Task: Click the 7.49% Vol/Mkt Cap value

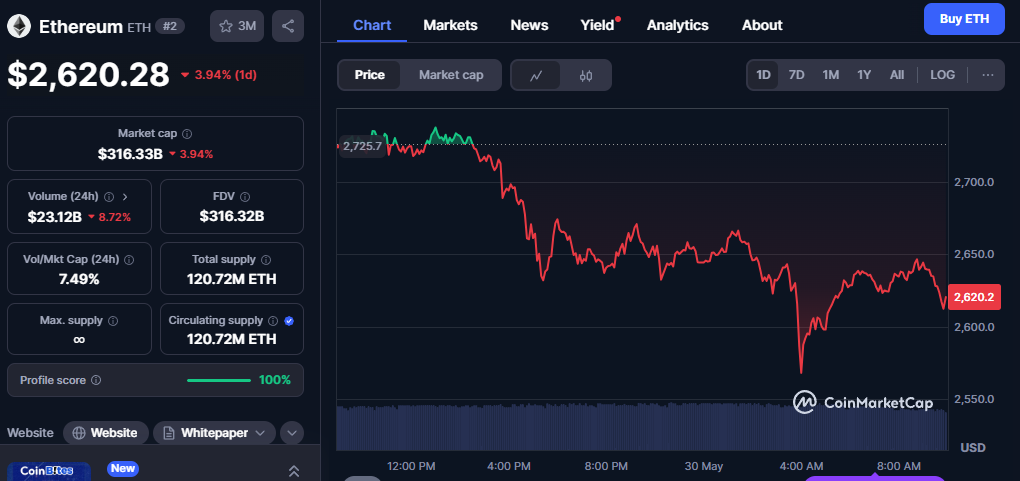Action: click(x=79, y=280)
